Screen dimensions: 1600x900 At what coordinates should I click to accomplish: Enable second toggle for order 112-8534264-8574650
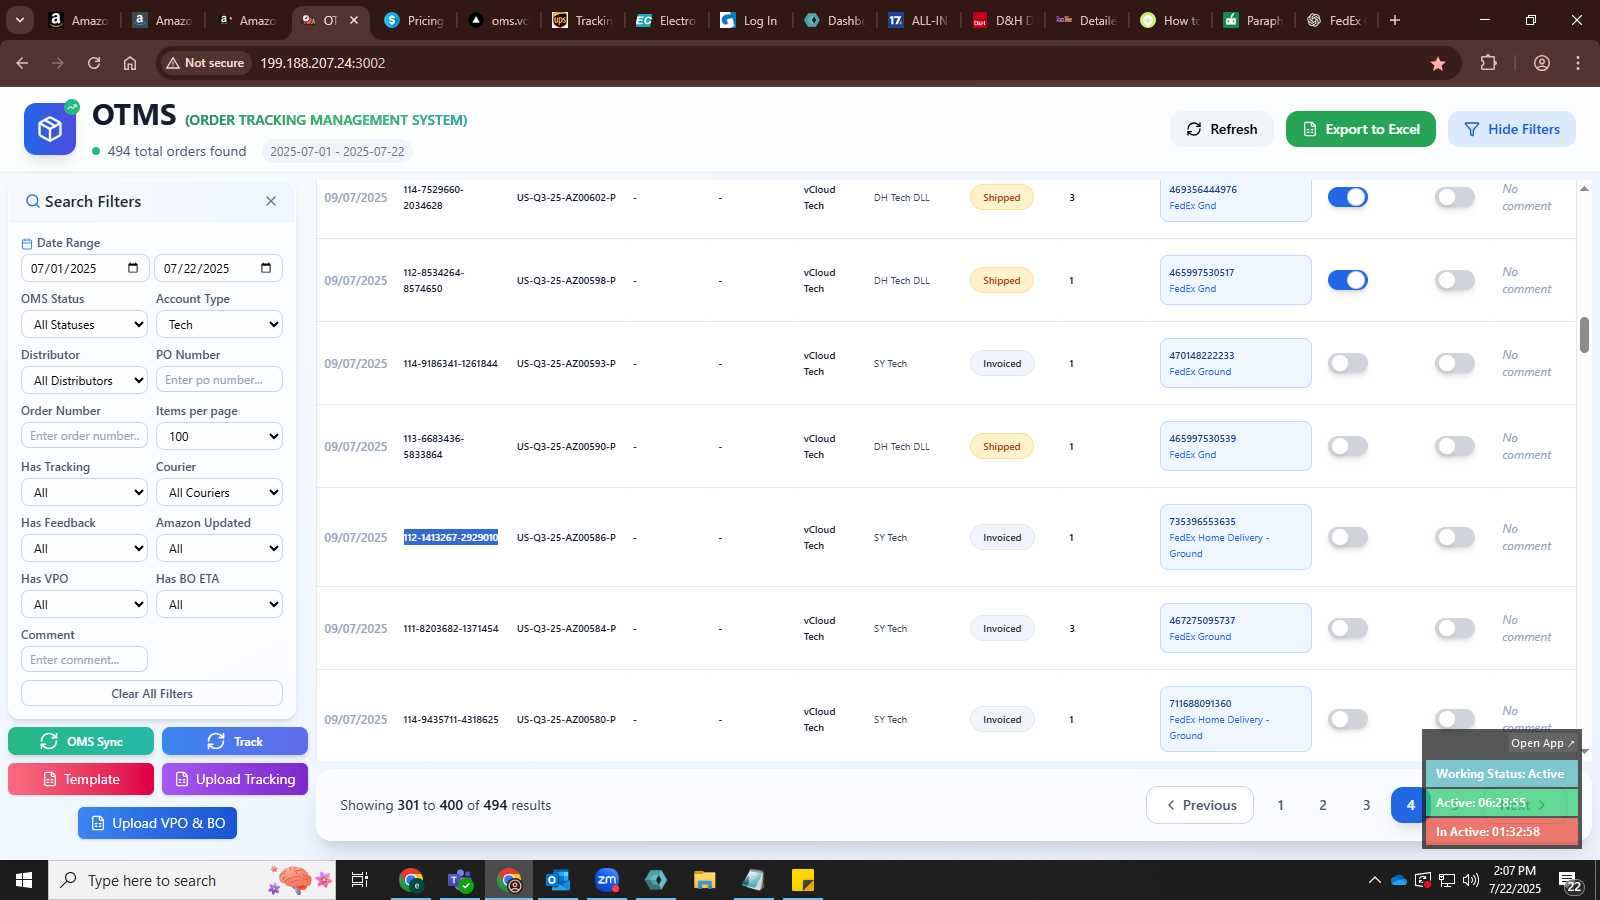coord(1455,280)
